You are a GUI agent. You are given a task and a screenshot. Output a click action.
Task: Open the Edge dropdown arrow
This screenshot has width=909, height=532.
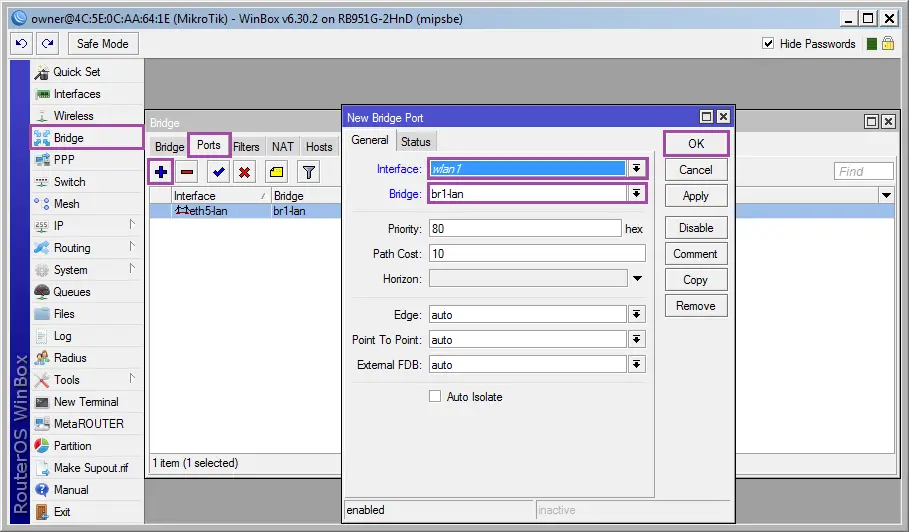(x=637, y=315)
